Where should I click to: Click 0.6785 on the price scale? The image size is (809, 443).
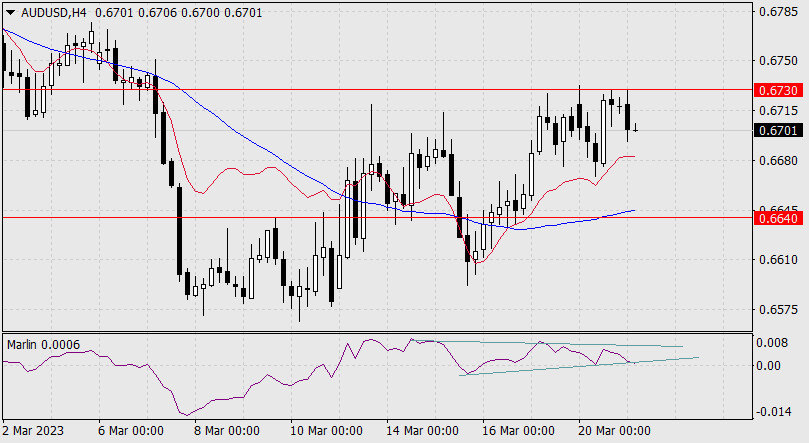click(777, 13)
